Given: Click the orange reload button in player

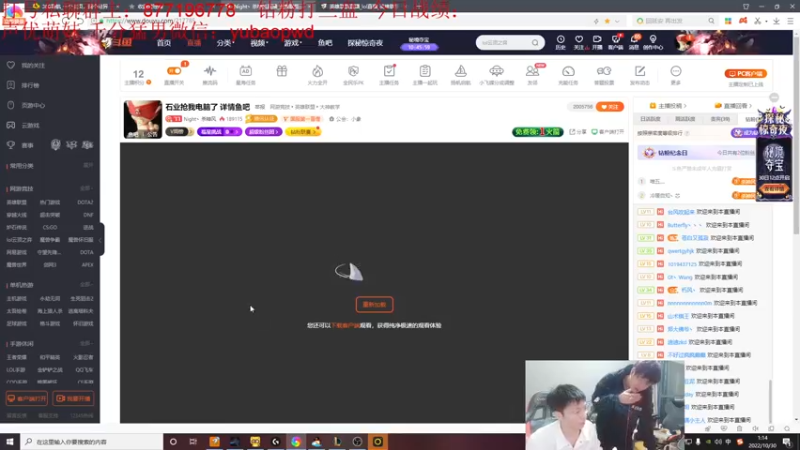Looking at the screenshot, I should click(x=374, y=305).
